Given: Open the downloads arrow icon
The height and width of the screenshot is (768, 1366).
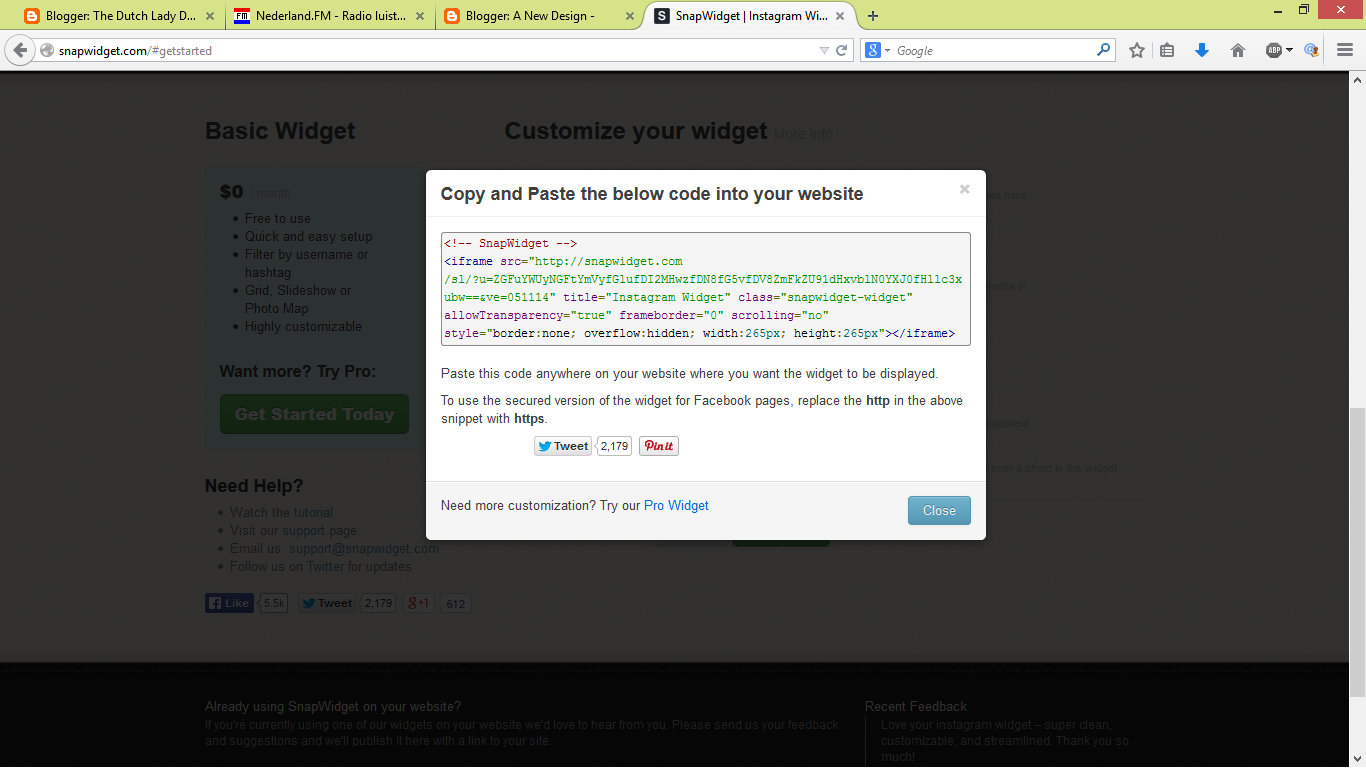Looking at the screenshot, I should [x=1202, y=50].
